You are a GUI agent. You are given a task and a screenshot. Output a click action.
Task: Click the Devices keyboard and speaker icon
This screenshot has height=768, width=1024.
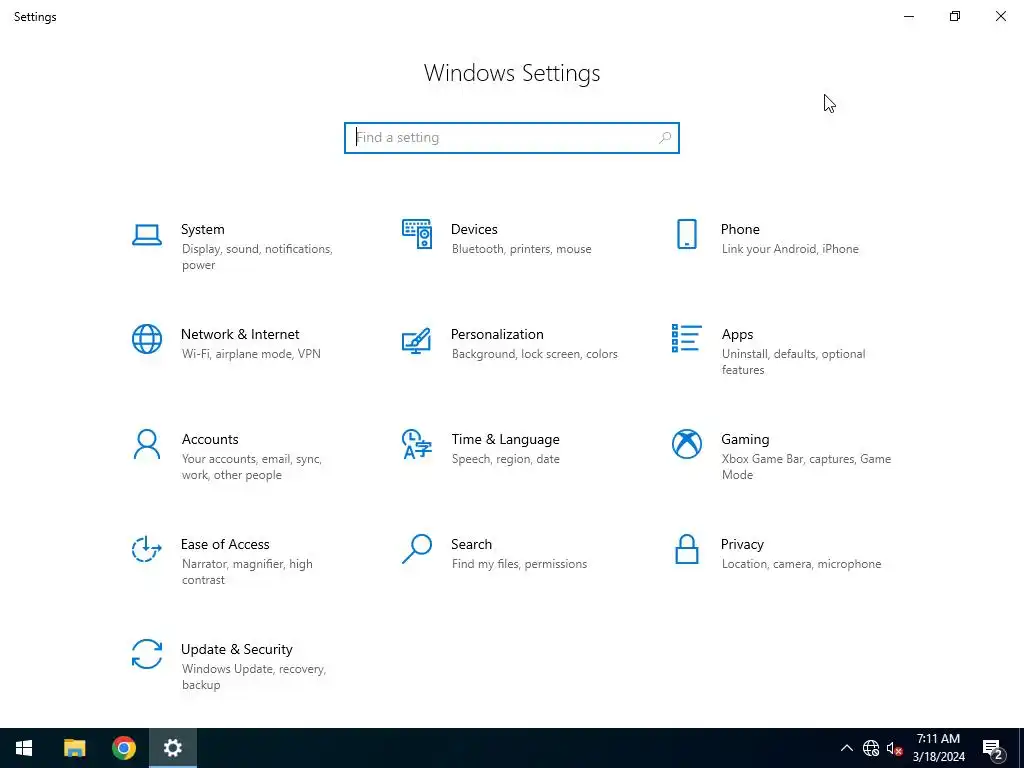417,234
